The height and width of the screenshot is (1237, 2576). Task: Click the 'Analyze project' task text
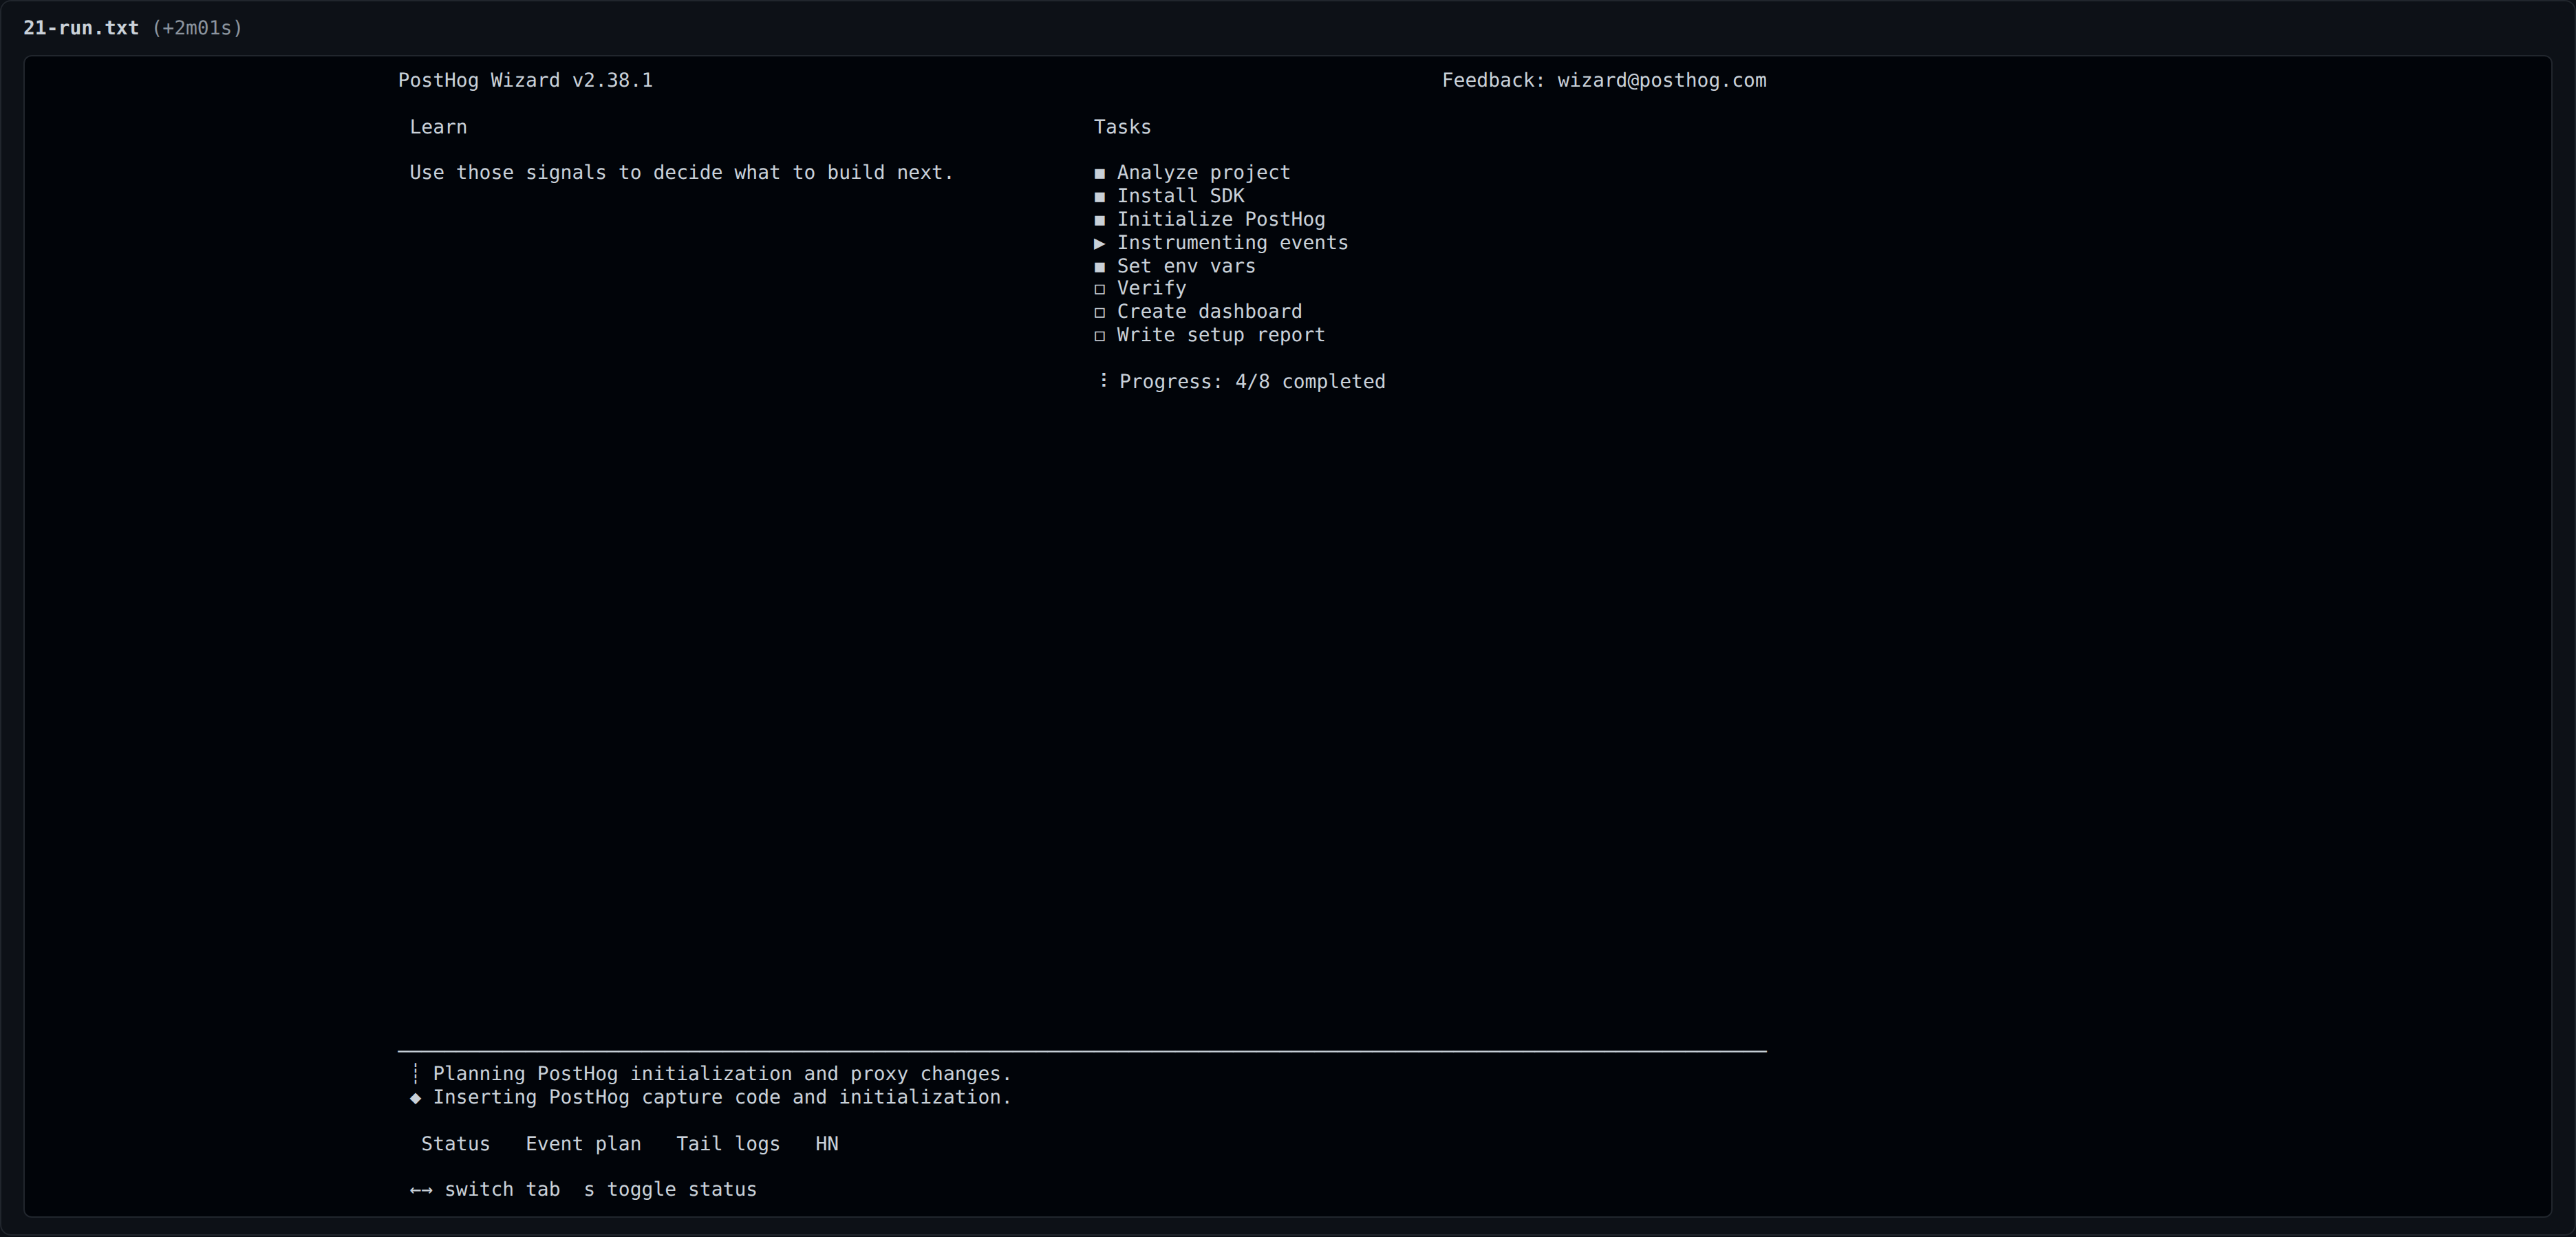click(x=1203, y=172)
